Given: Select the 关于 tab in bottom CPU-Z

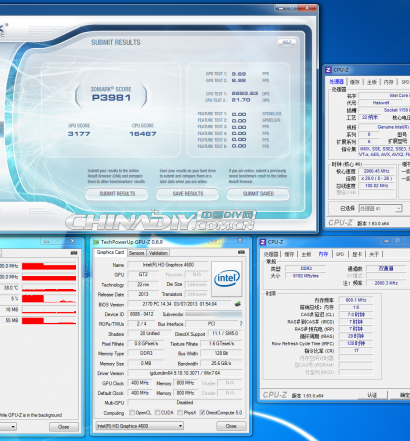Looking at the screenshot, I should coord(374,254).
